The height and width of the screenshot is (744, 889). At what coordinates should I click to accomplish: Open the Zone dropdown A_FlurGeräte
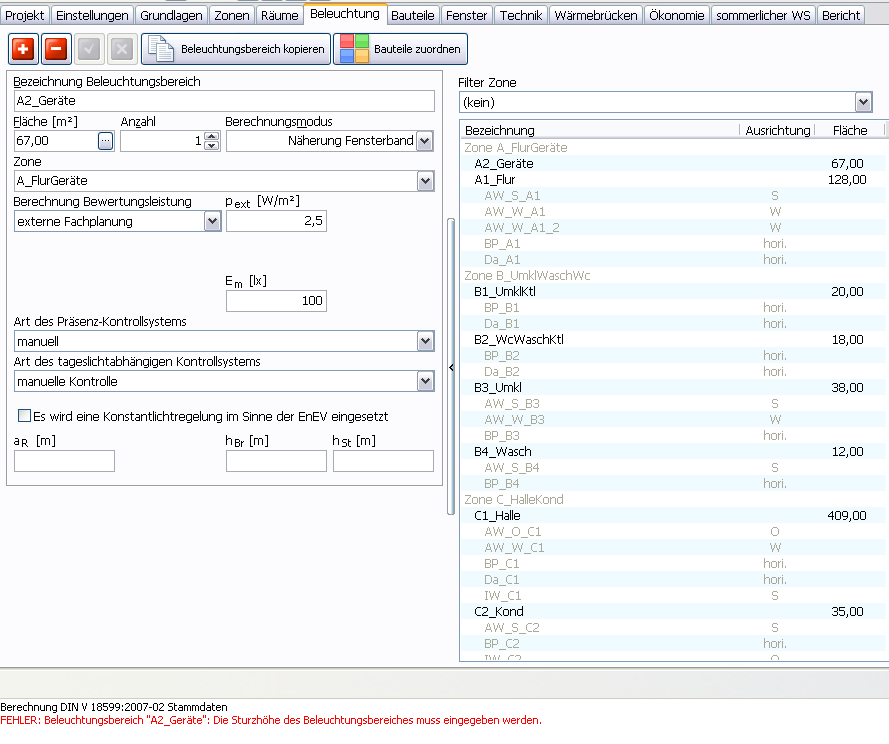(425, 181)
